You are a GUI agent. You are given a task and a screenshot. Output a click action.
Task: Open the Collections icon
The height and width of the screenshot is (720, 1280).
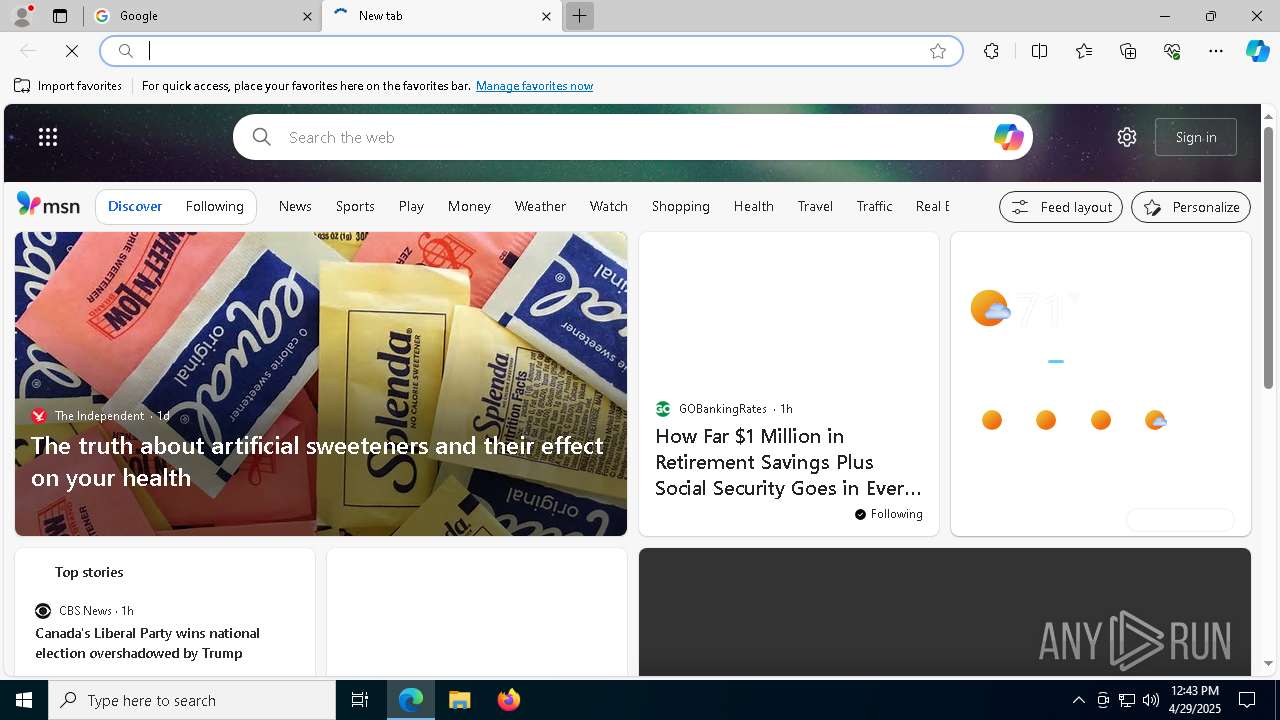[x=1128, y=51]
